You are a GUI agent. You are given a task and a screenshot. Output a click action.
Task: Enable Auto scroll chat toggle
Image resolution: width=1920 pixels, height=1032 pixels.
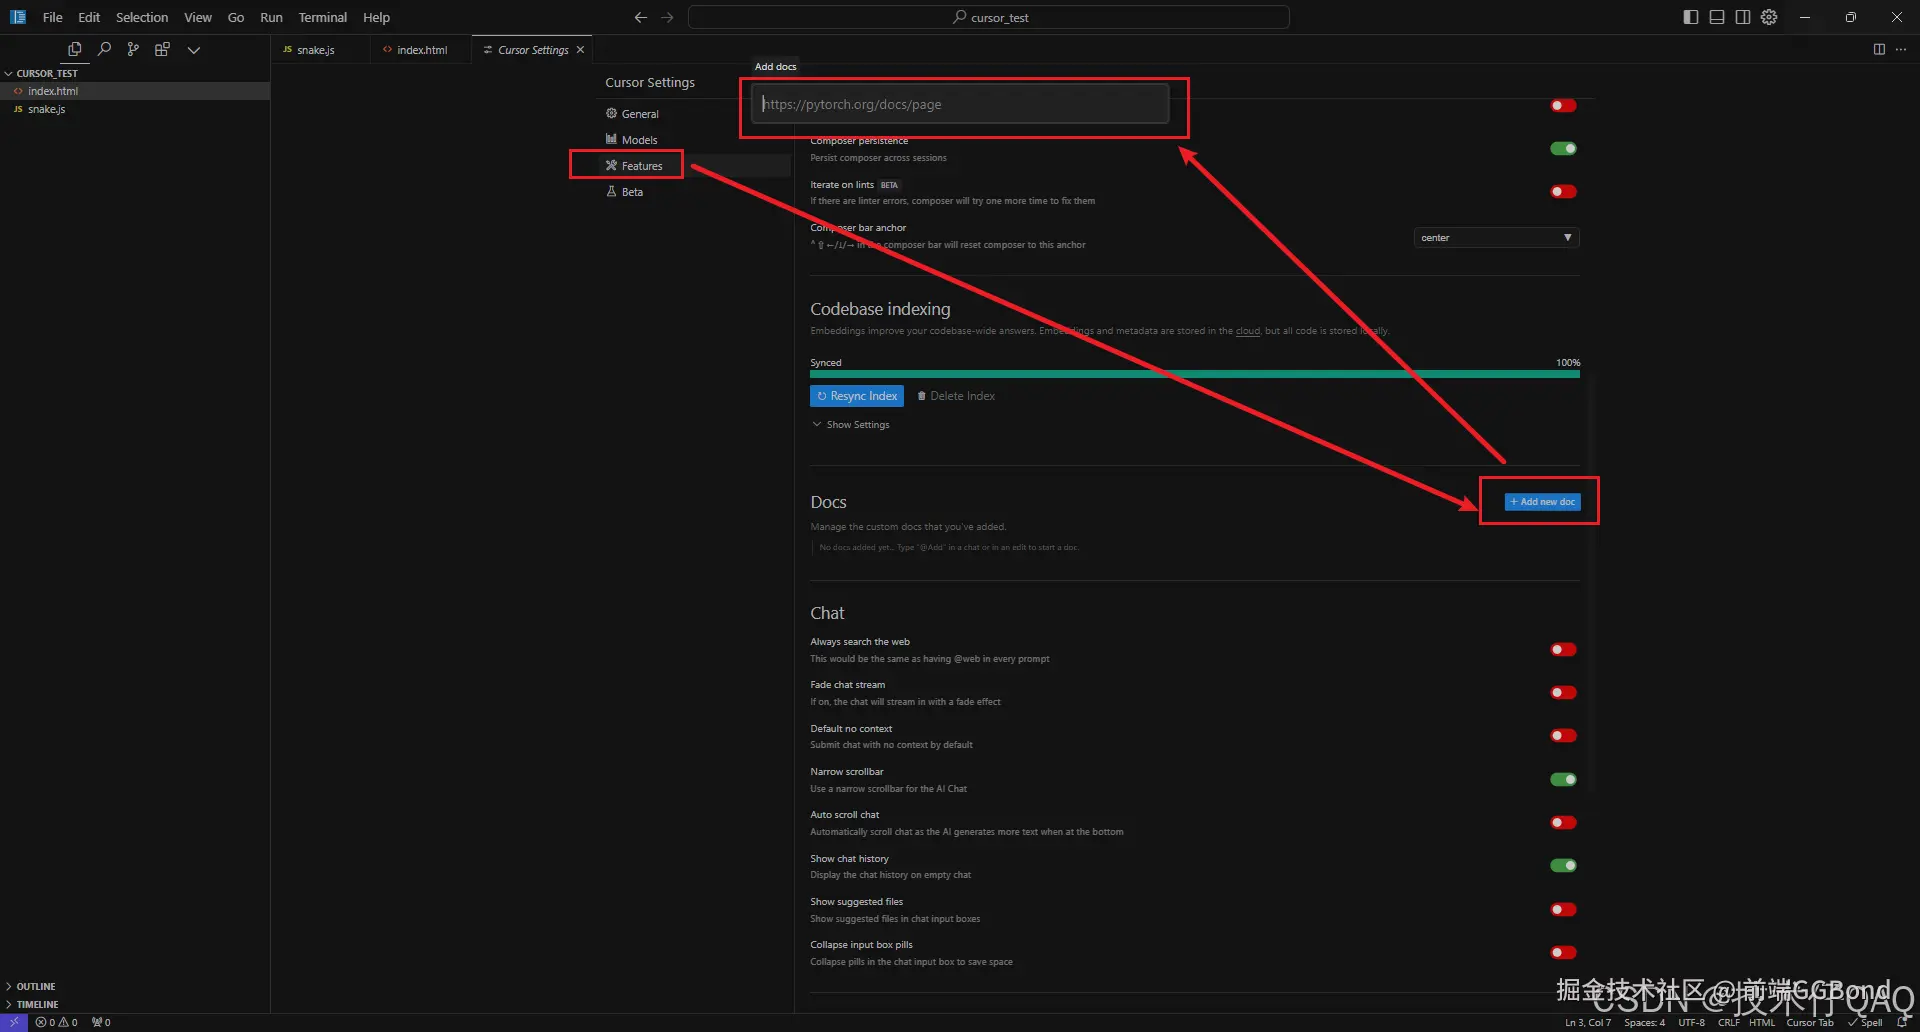click(1563, 823)
